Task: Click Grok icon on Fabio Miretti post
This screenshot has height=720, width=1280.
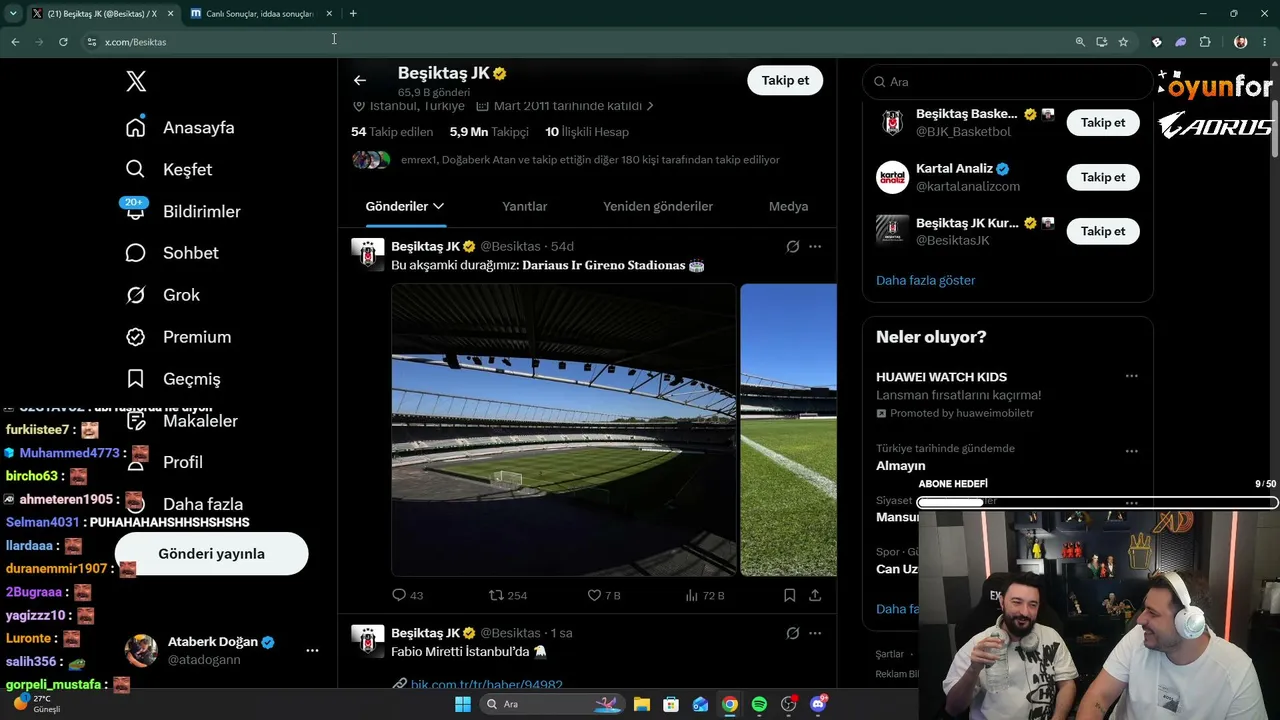Action: 793,633
